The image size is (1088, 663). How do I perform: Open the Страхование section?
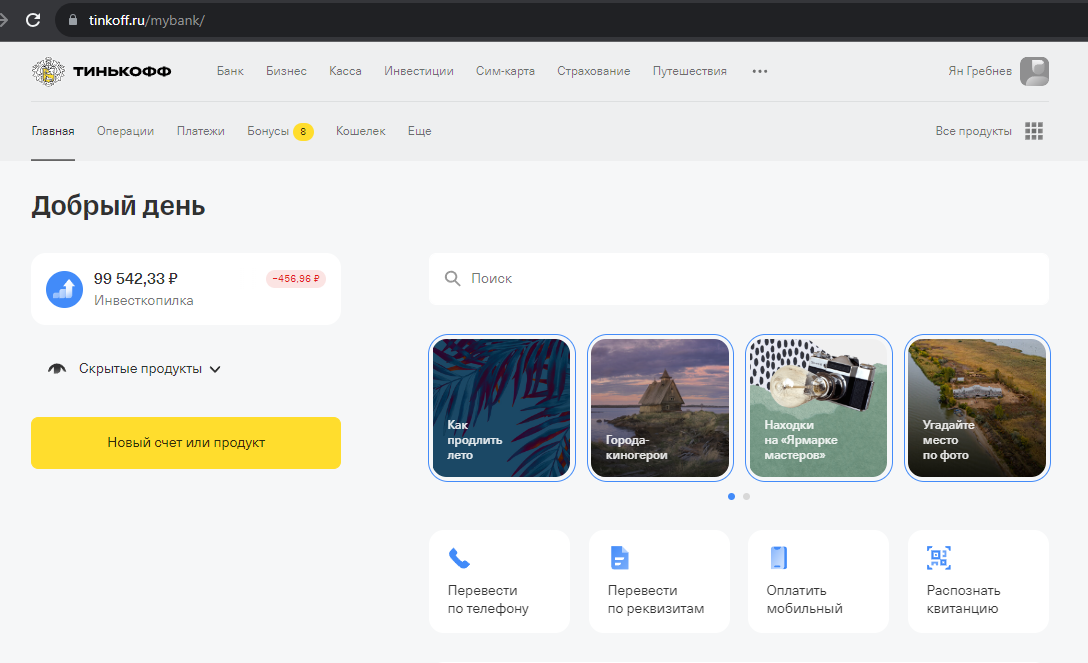coord(594,71)
